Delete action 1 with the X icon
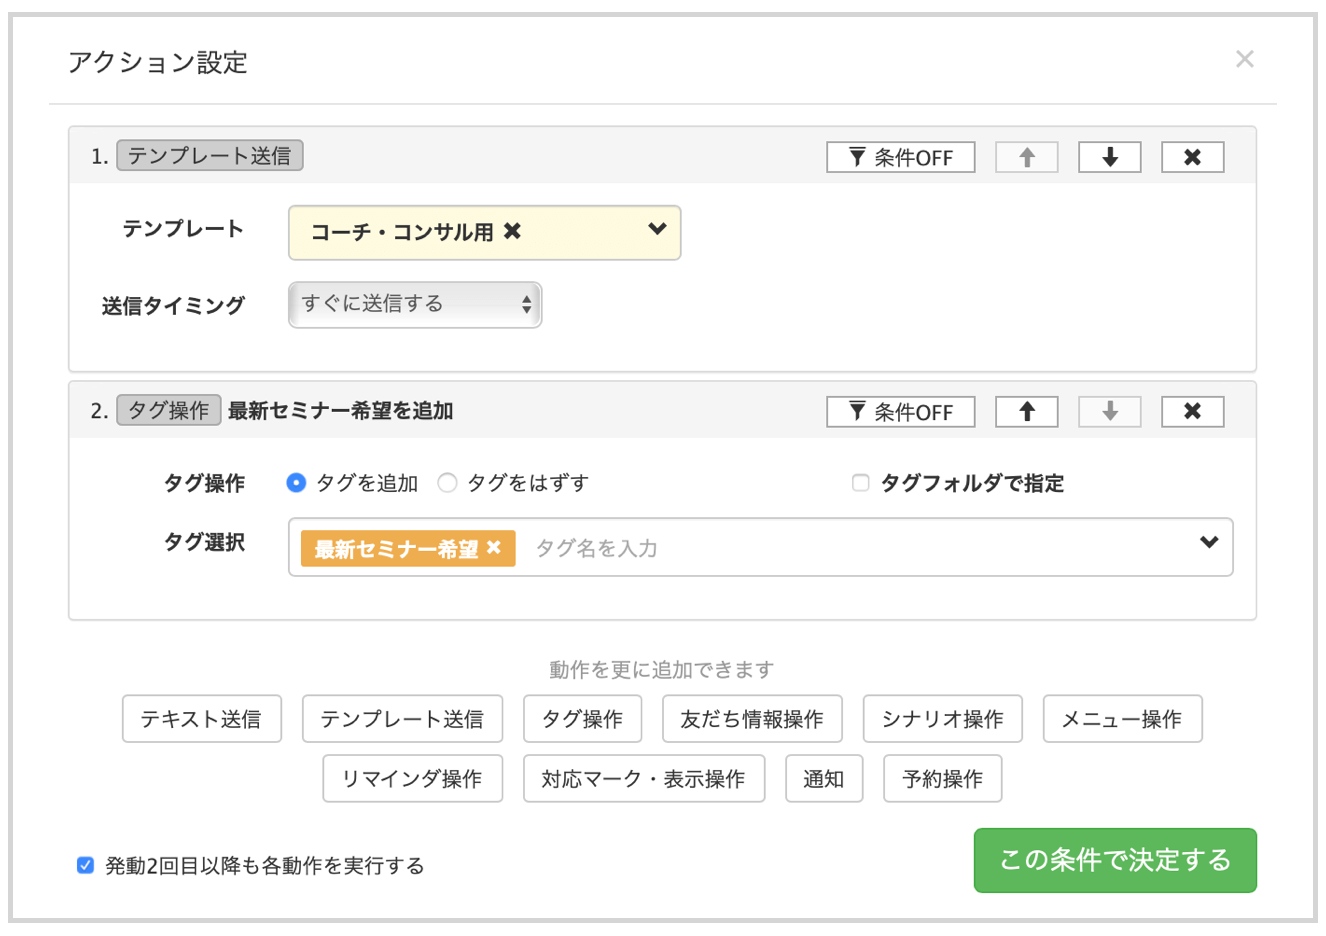 1192,157
